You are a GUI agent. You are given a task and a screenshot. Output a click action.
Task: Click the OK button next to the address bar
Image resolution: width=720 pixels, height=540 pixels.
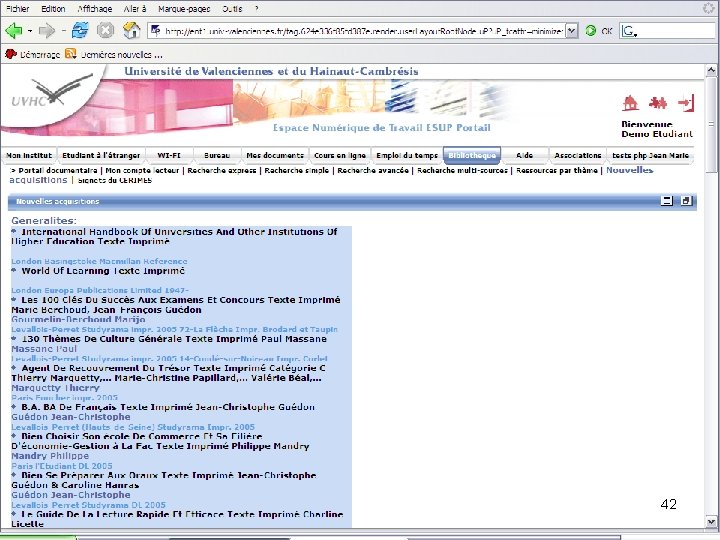pyautogui.click(x=607, y=31)
